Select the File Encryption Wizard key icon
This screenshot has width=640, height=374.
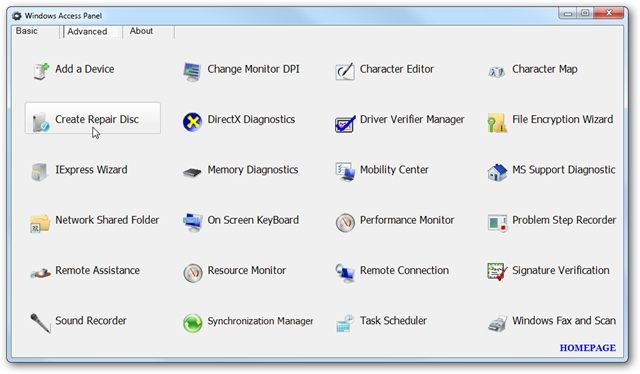click(x=497, y=122)
